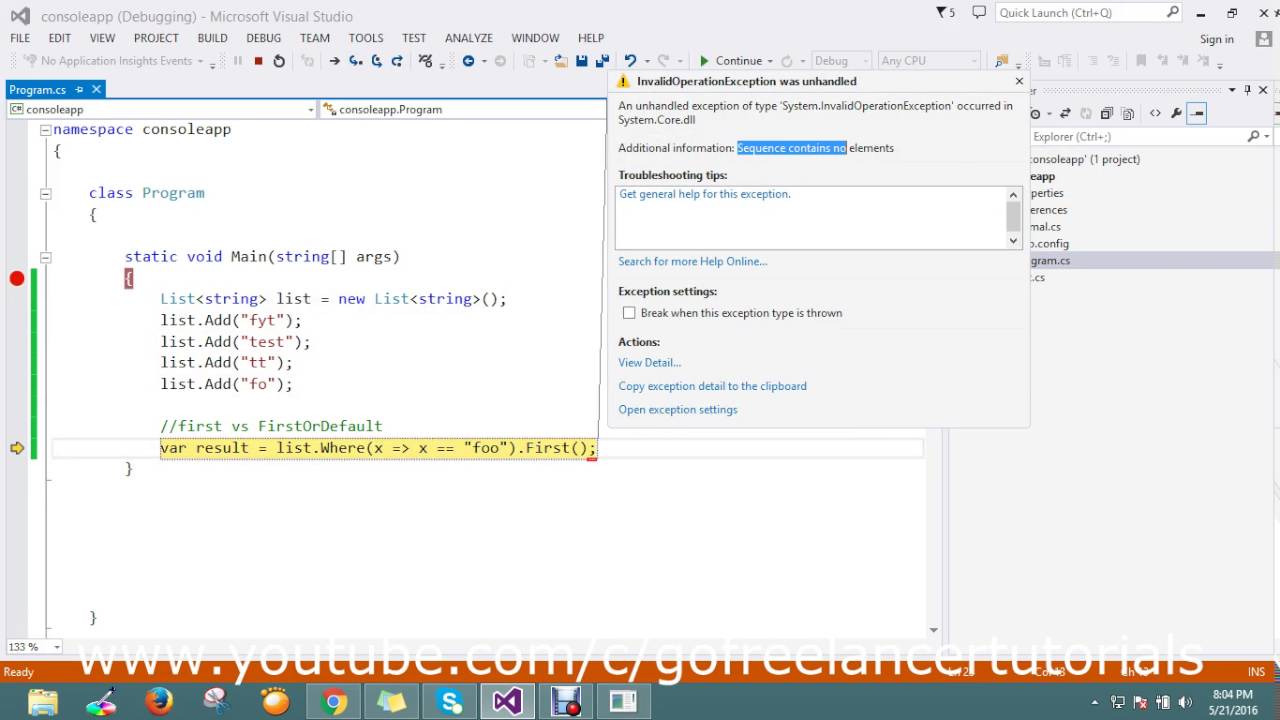
Task: Click the Quick Launch search magnifier
Action: 1173,13
